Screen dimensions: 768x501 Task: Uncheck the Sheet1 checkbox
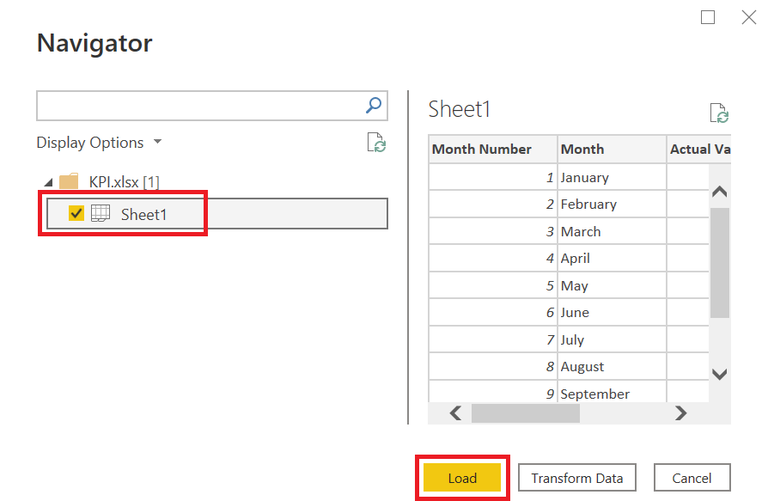(x=76, y=214)
